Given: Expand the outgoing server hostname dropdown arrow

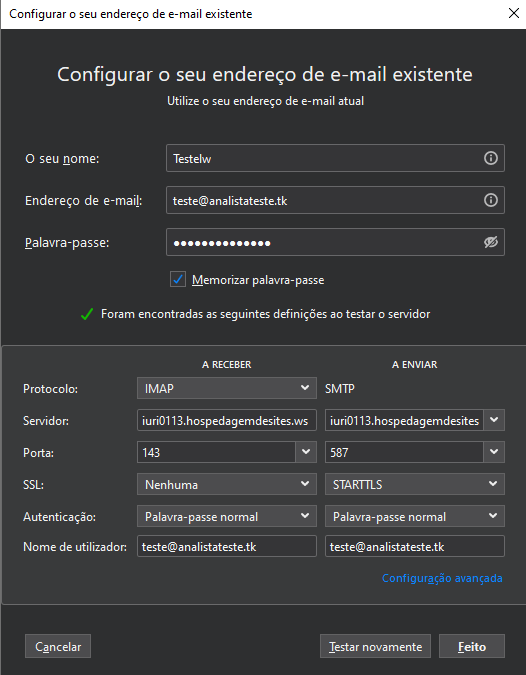Looking at the screenshot, I should click(494, 420).
